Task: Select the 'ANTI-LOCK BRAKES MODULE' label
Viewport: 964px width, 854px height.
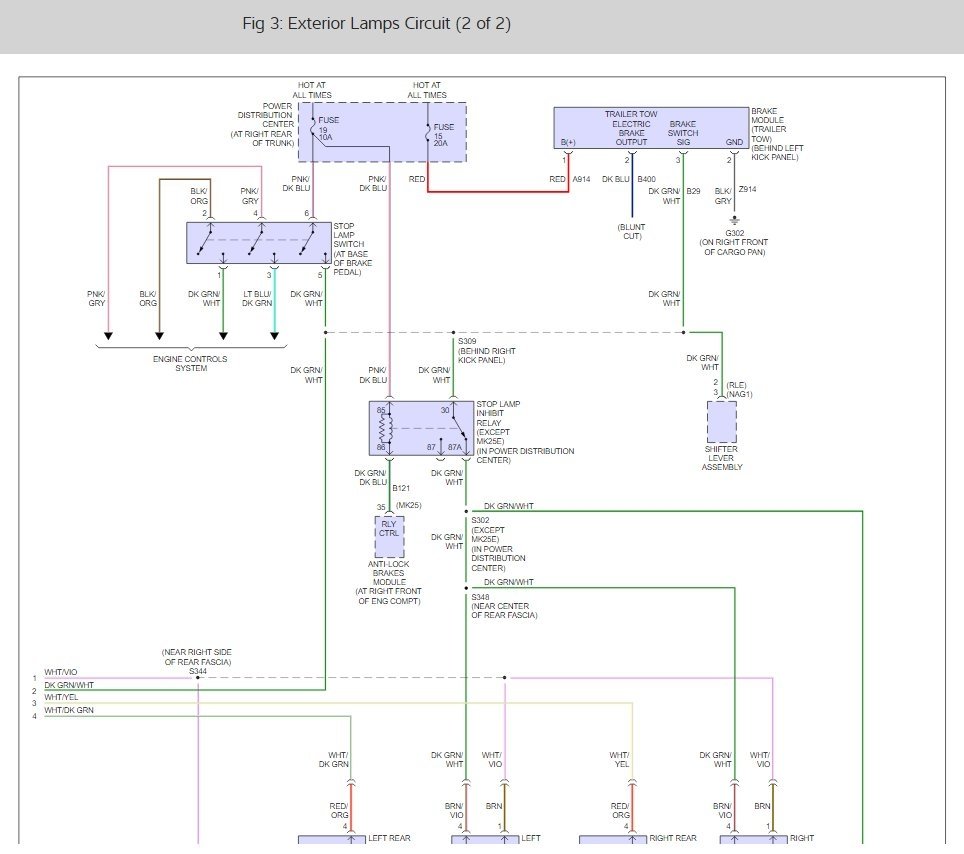Action: 389,573
